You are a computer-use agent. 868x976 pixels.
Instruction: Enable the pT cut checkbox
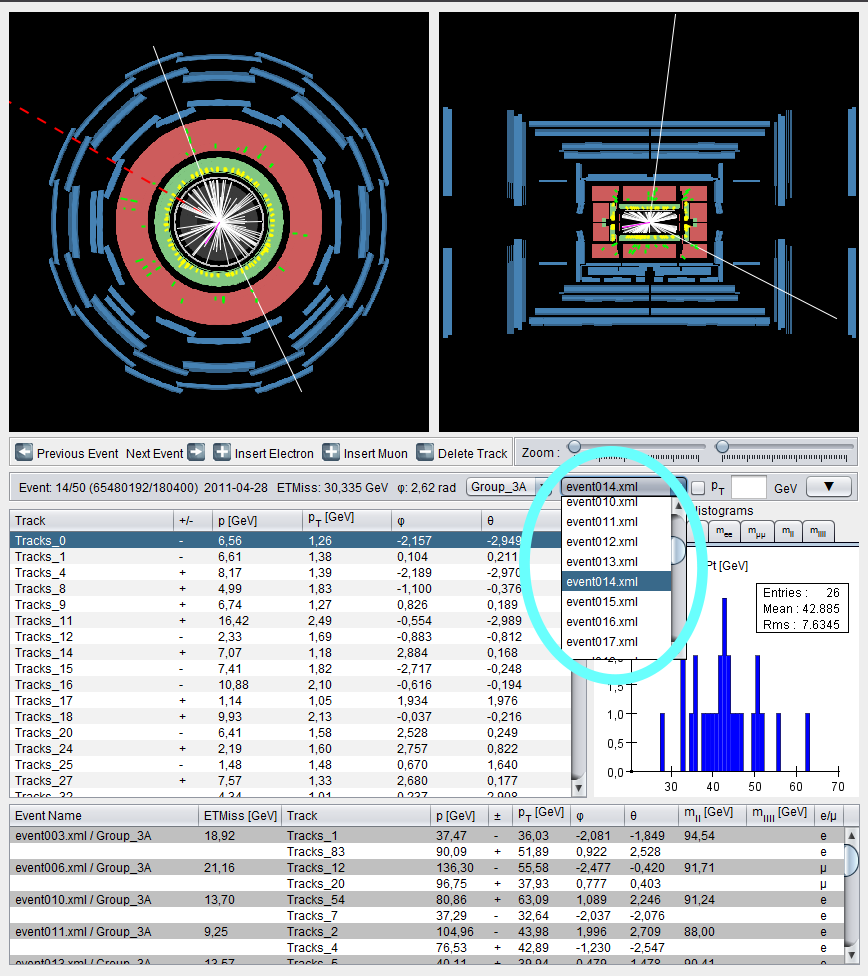698,488
